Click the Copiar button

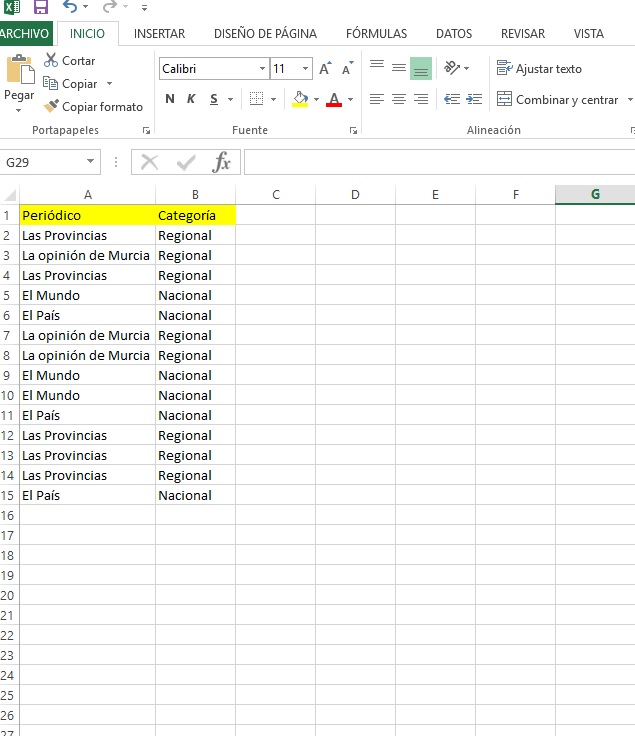coord(70,84)
